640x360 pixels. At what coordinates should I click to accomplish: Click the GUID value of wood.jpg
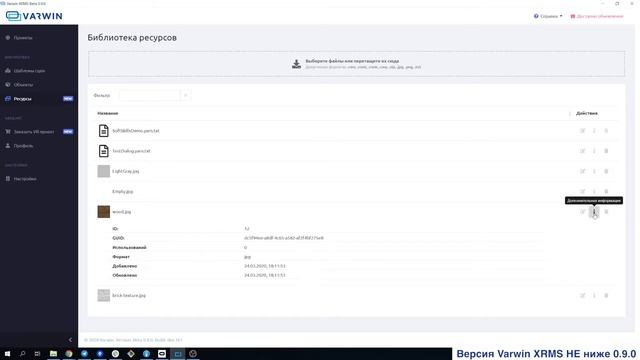[284, 238]
